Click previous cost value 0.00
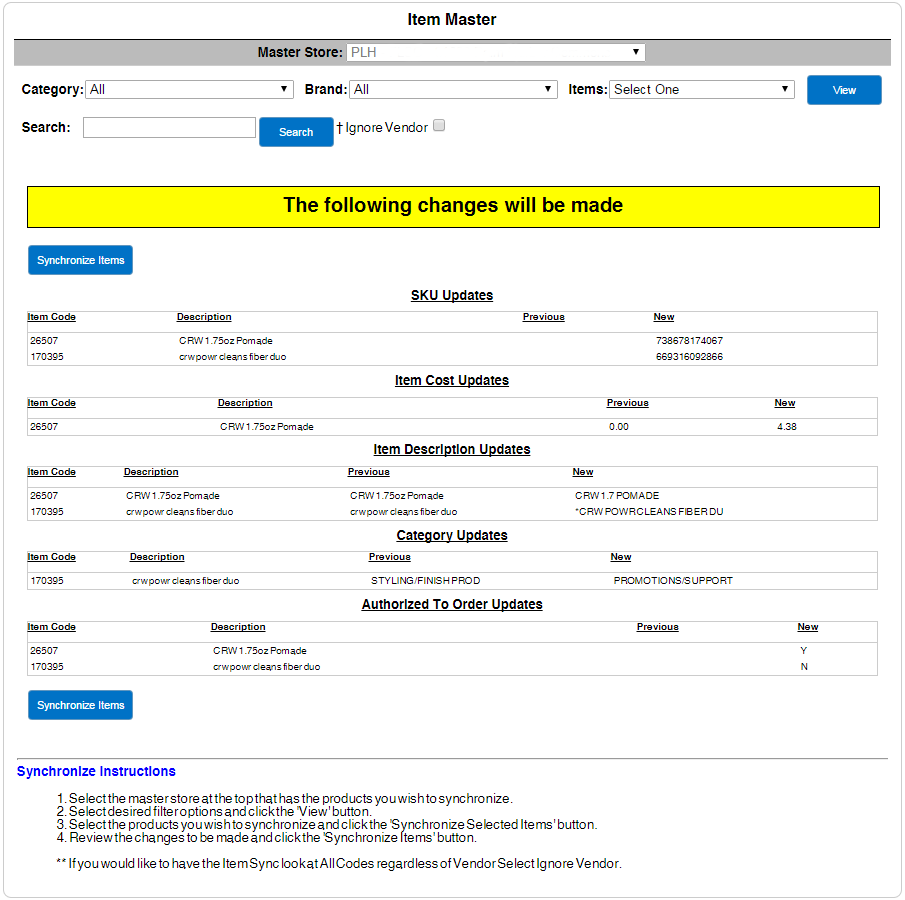This screenshot has width=905, height=900. [x=619, y=427]
